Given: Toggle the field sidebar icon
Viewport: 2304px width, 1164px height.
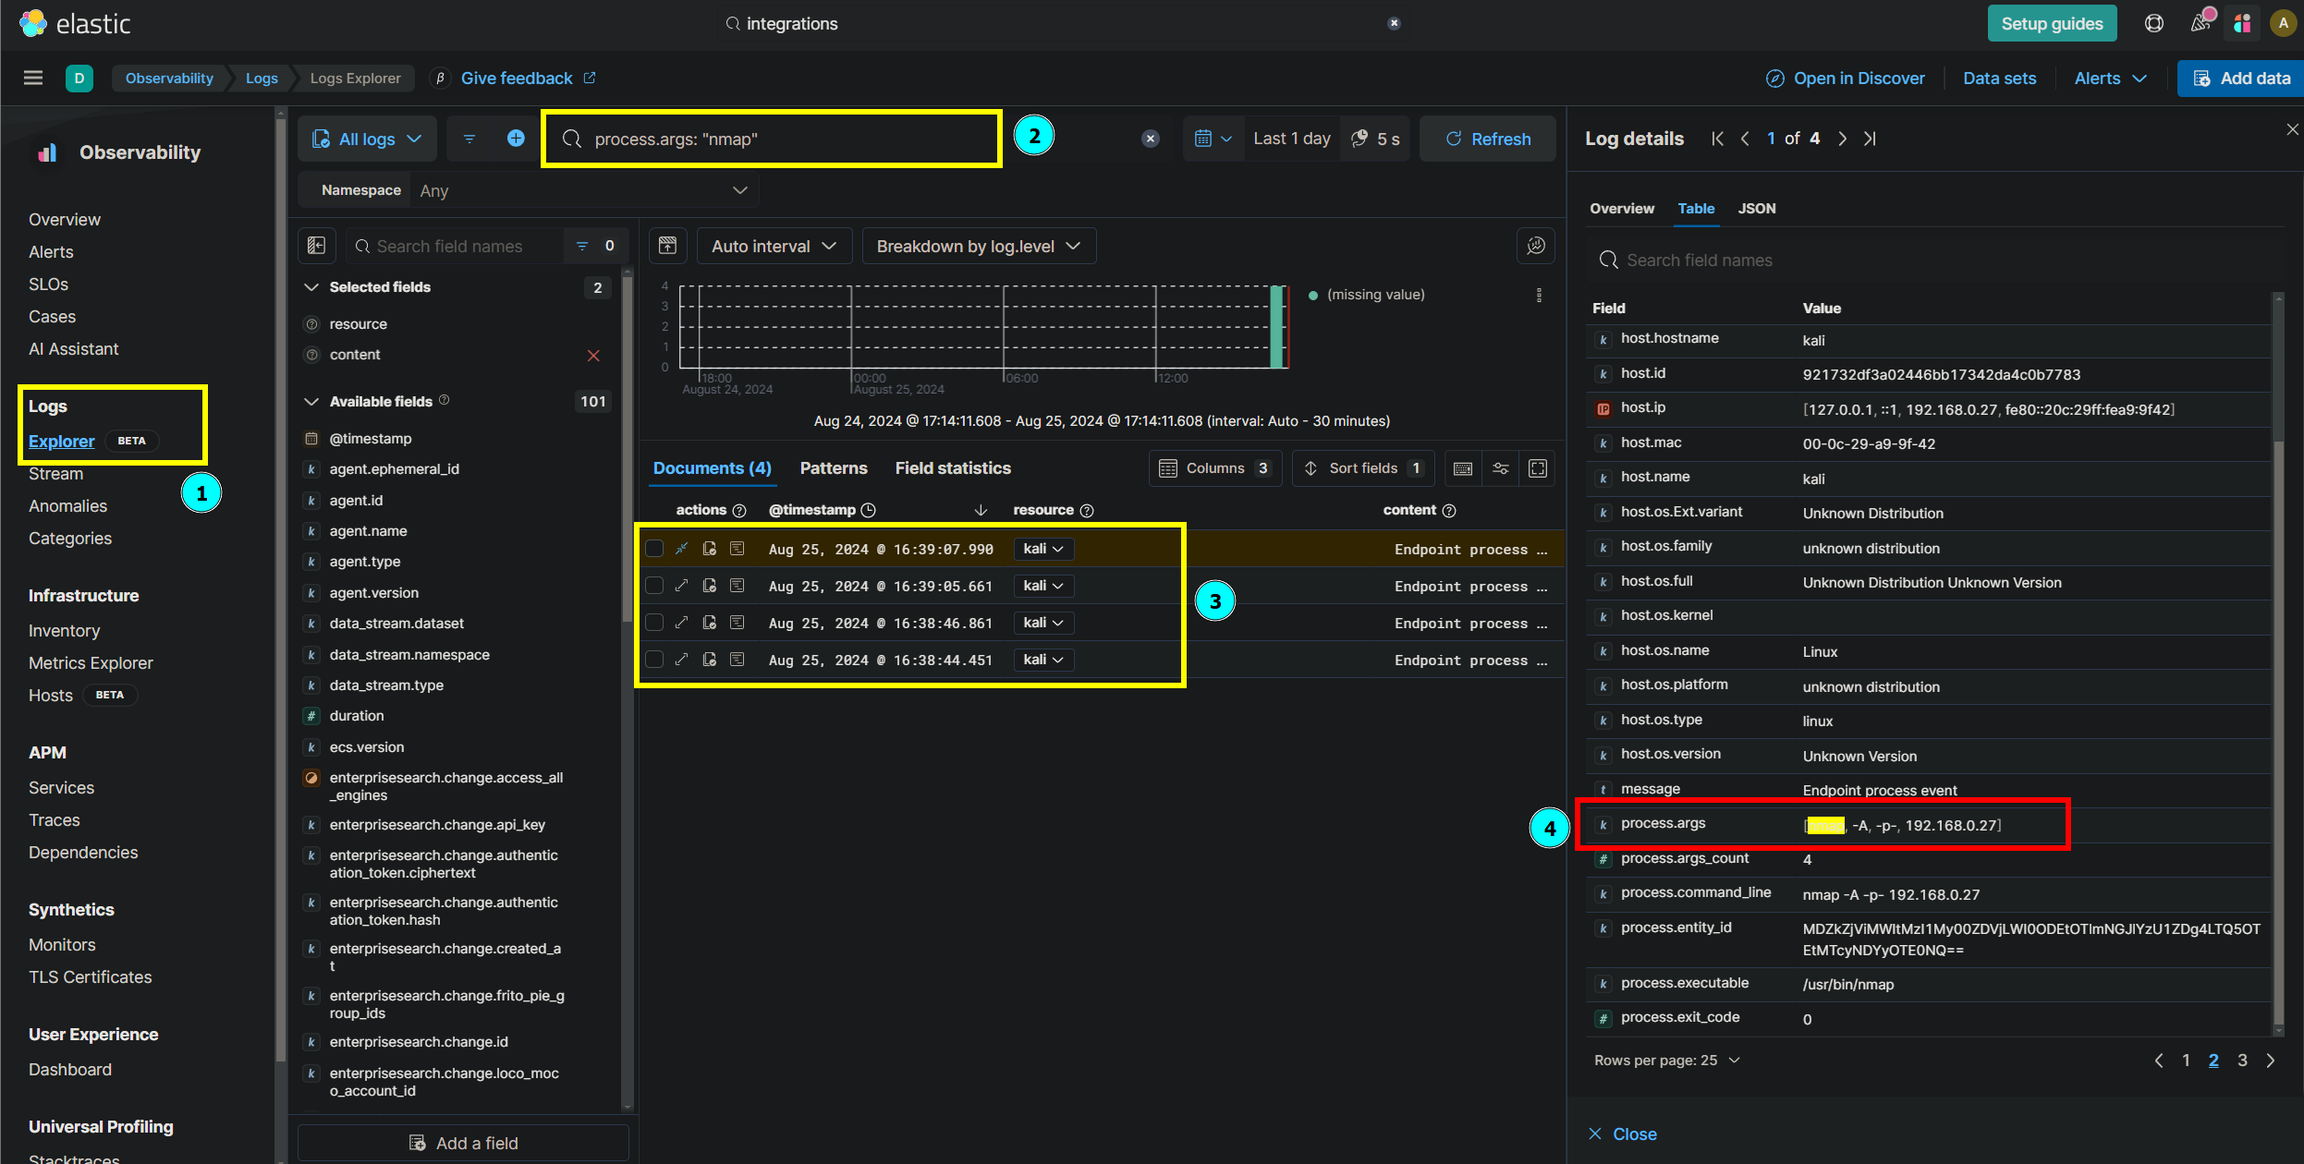Looking at the screenshot, I should tap(317, 246).
